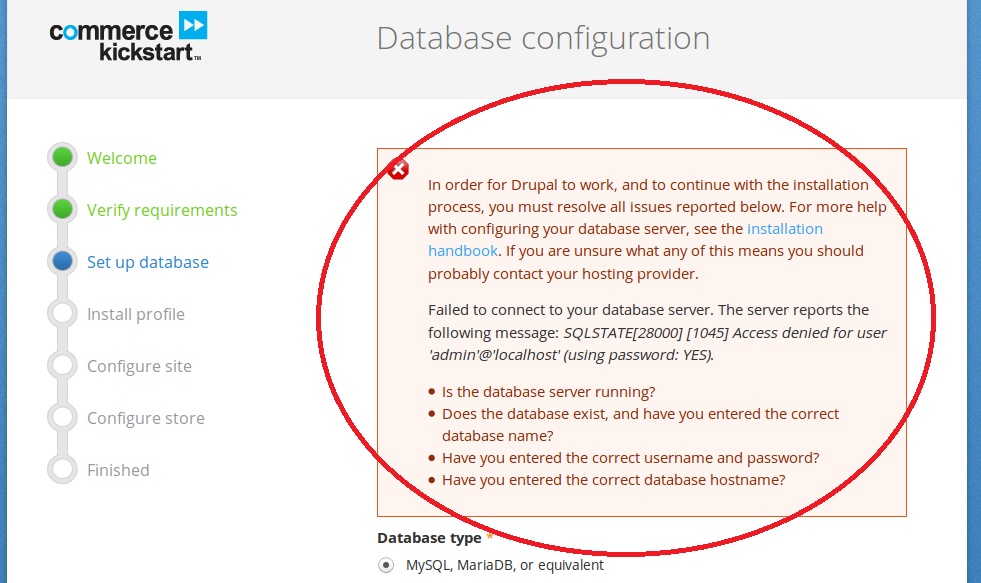Click the Commerce Kickstart logo
Image resolution: width=981 pixels, height=583 pixels.
(x=128, y=36)
